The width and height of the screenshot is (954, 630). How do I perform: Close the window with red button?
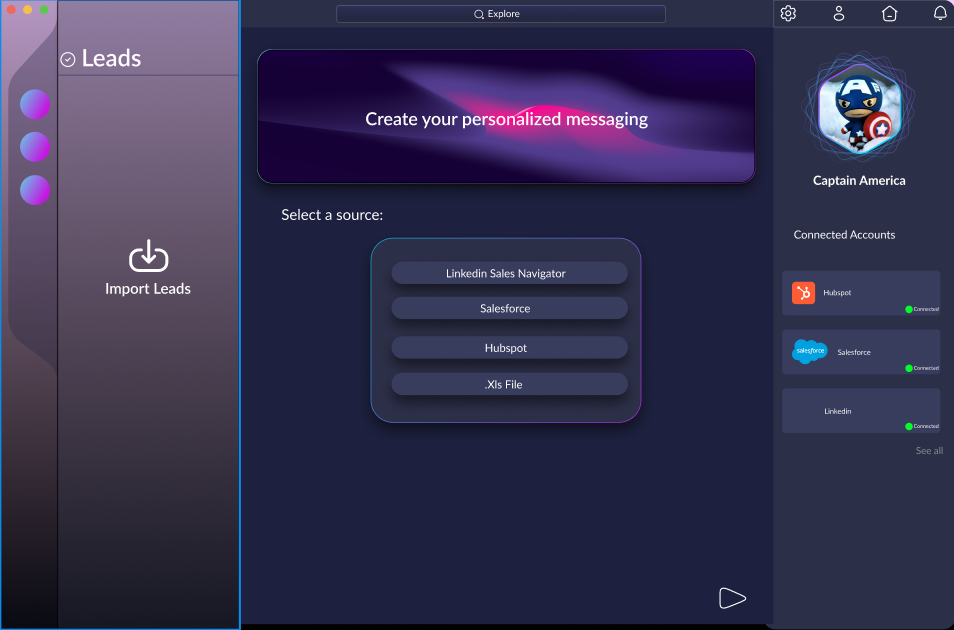pyautogui.click(x=11, y=10)
